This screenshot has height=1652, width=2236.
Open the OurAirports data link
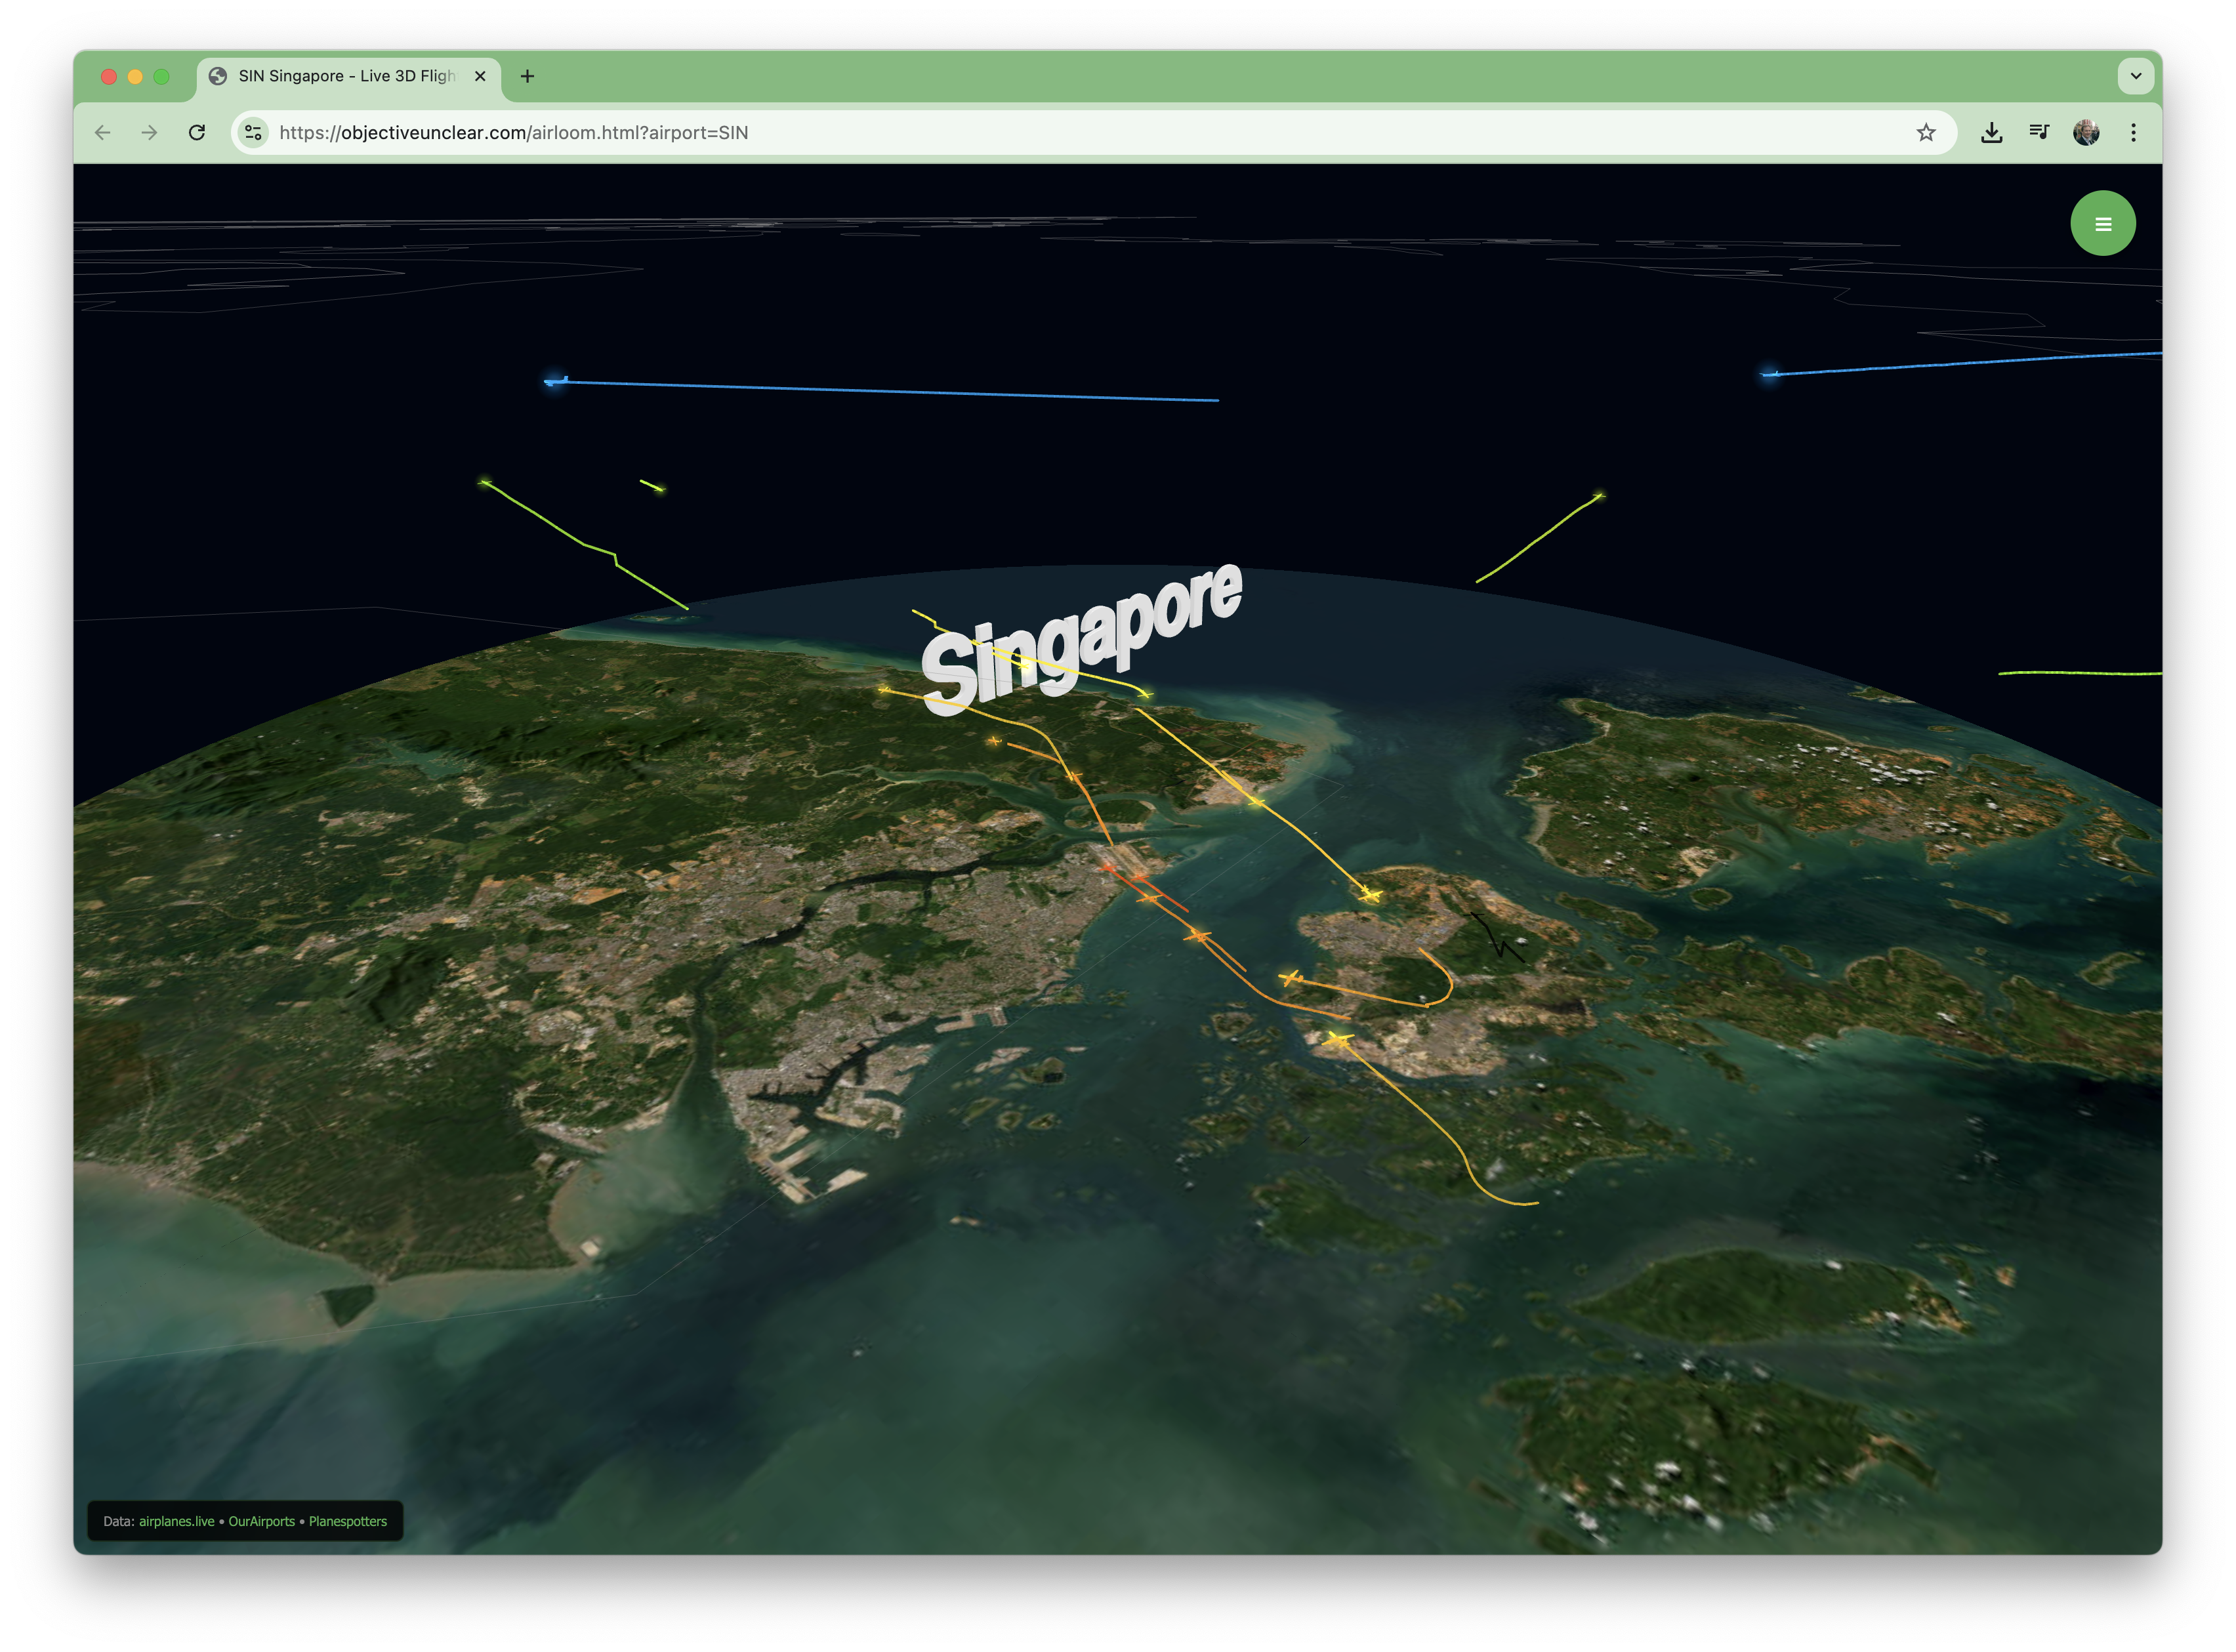click(x=261, y=1521)
